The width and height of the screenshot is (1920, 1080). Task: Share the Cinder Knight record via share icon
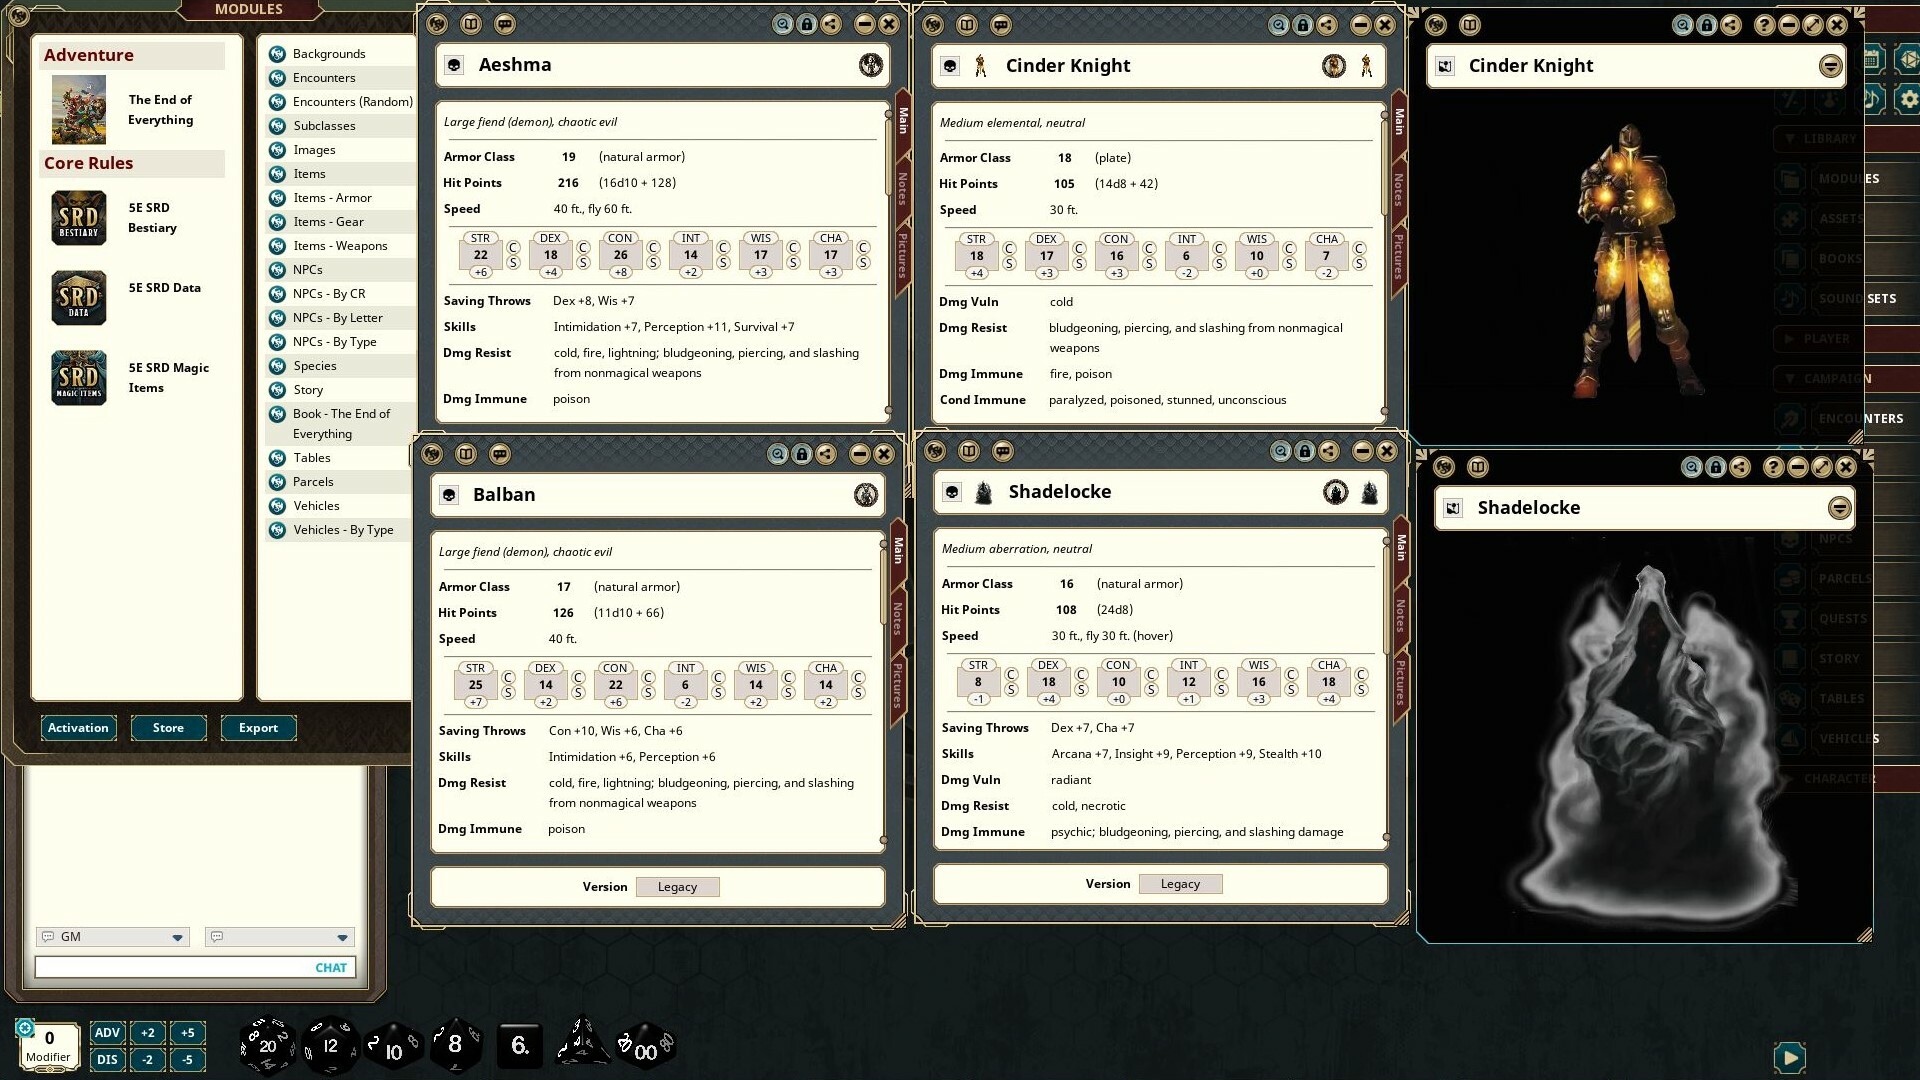pos(1328,25)
